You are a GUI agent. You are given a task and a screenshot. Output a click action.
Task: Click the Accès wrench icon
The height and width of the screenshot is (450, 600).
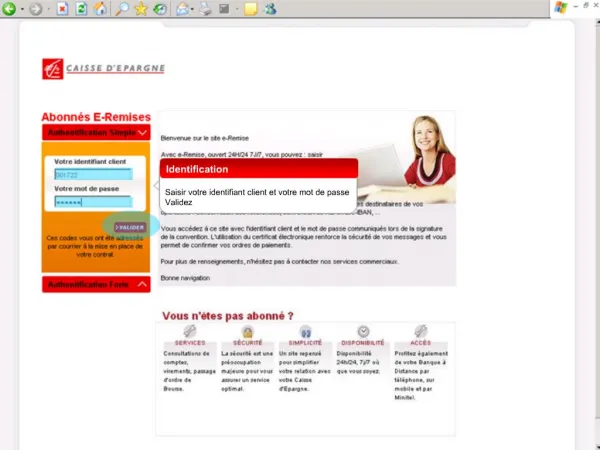point(421,331)
